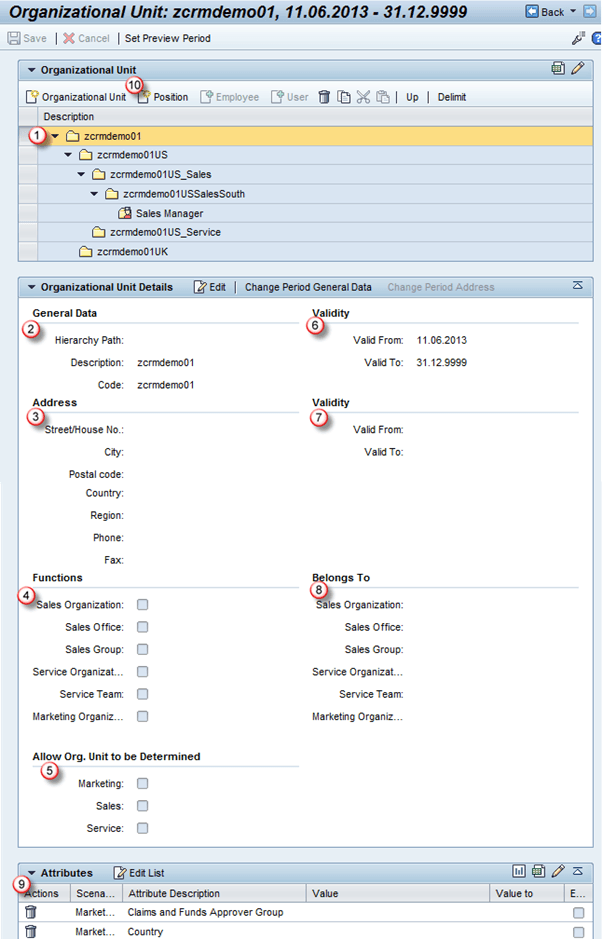
Task: Click the copy icon in Organizational Unit toolbar
Action: (x=343, y=97)
